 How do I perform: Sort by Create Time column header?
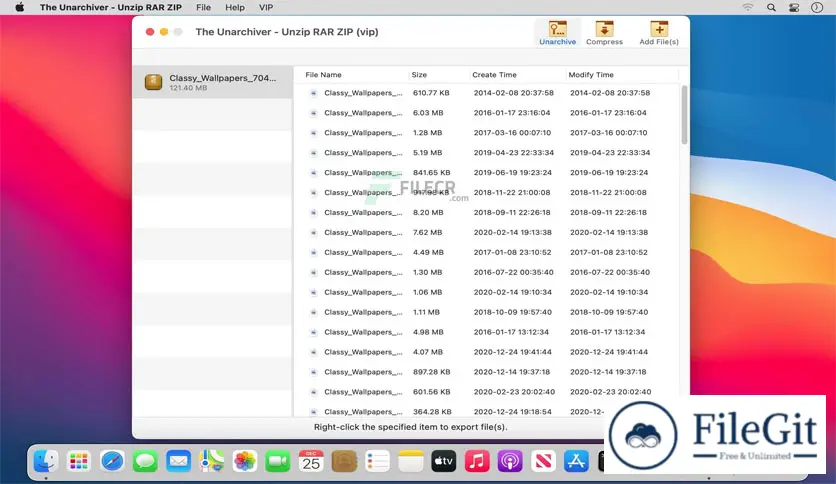click(x=494, y=75)
